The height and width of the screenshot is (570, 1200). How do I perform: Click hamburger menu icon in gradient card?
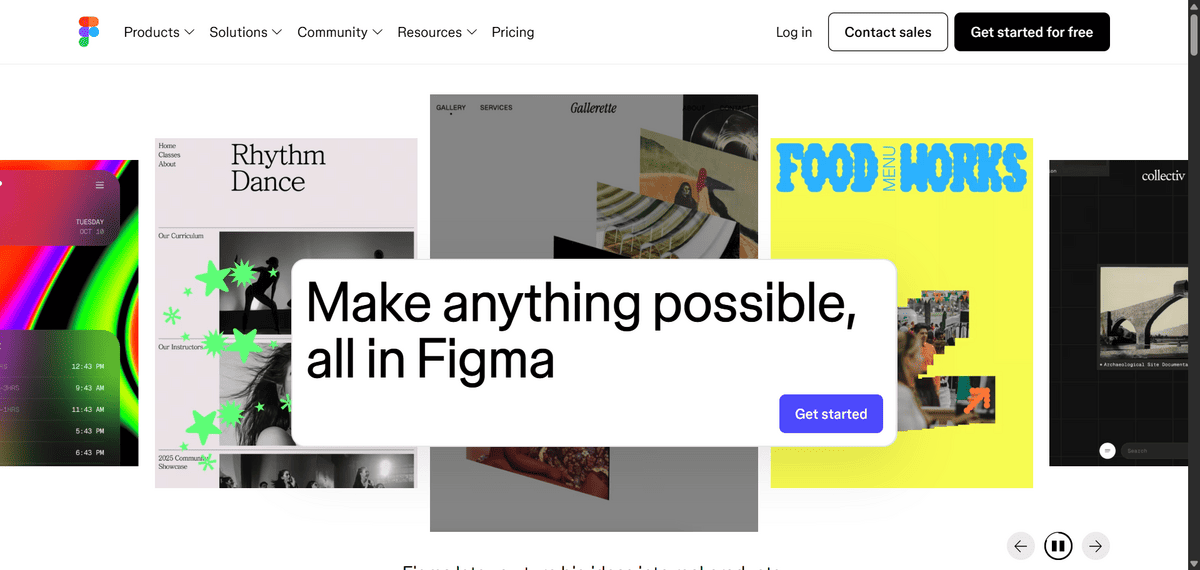pos(100,186)
